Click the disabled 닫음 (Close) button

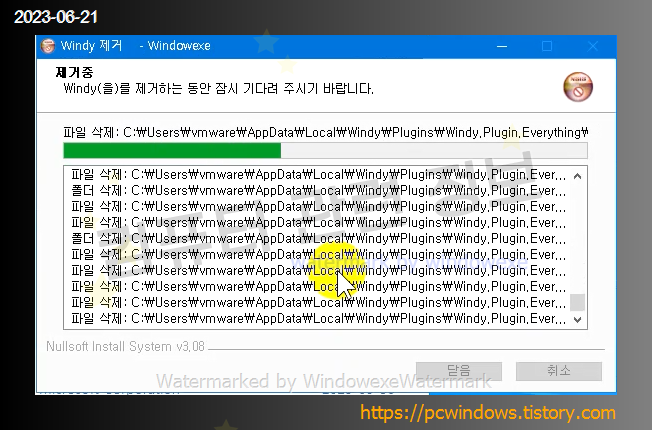(x=459, y=371)
